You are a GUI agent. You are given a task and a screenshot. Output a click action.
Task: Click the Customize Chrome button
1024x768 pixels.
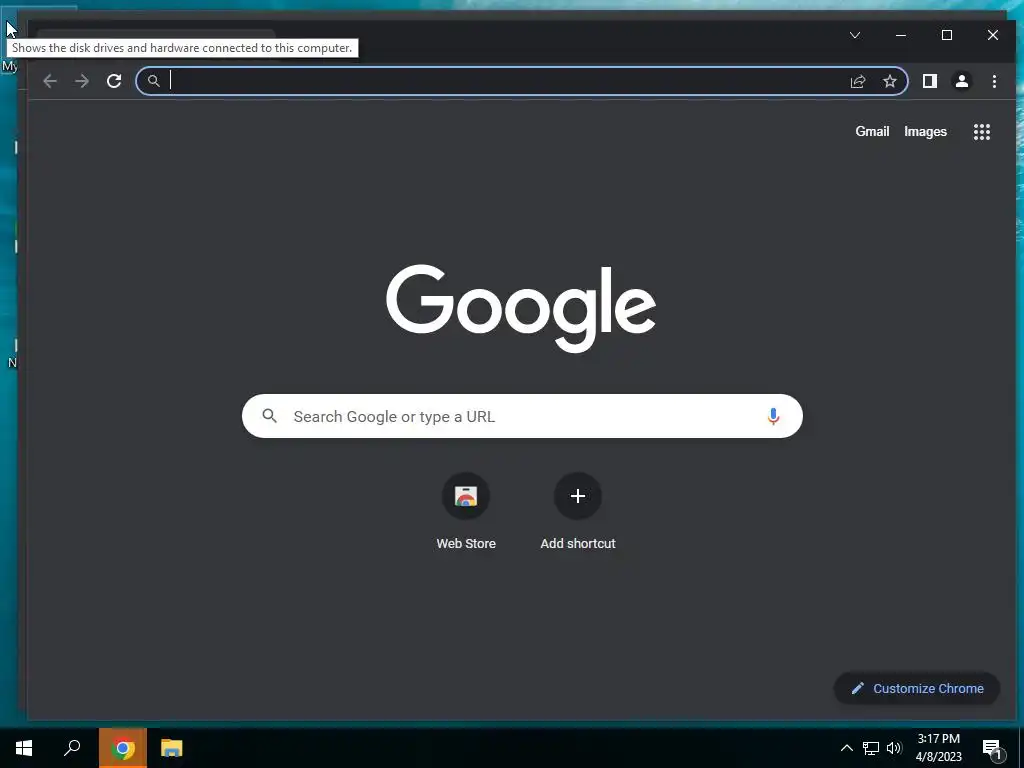[x=917, y=688]
